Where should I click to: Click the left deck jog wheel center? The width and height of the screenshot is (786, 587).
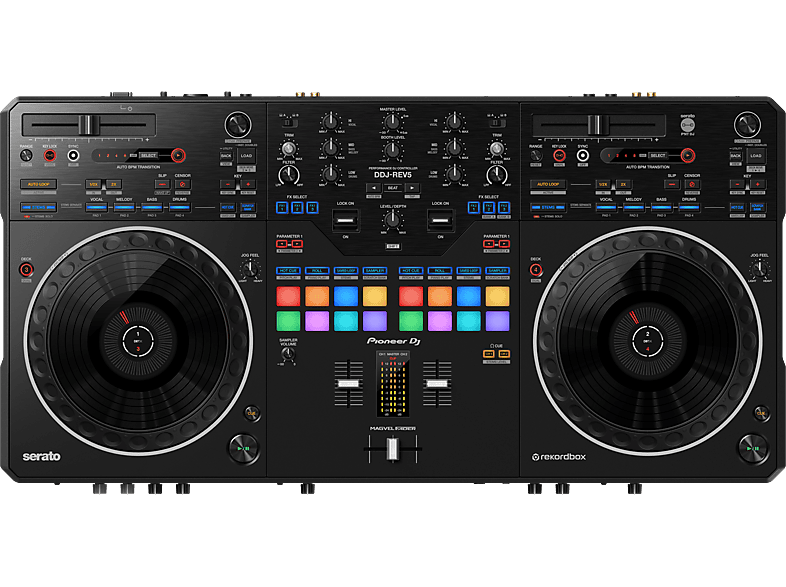point(138,341)
